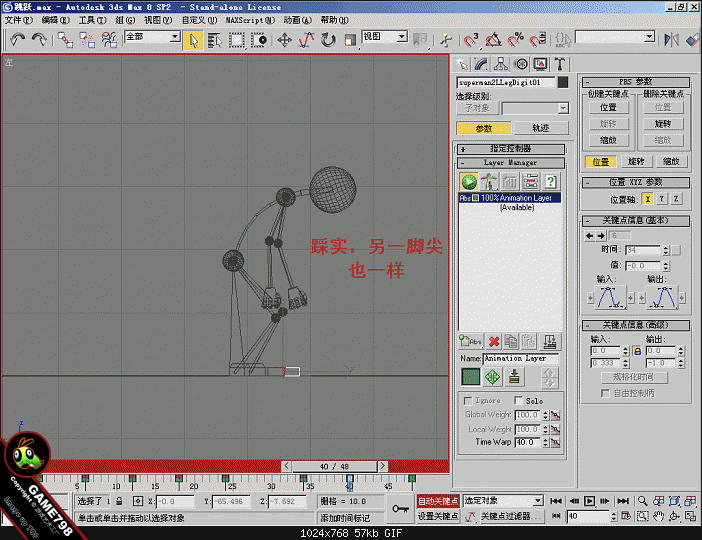
Task: Collapse the PRS 参数 rollout
Action: [636, 82]
